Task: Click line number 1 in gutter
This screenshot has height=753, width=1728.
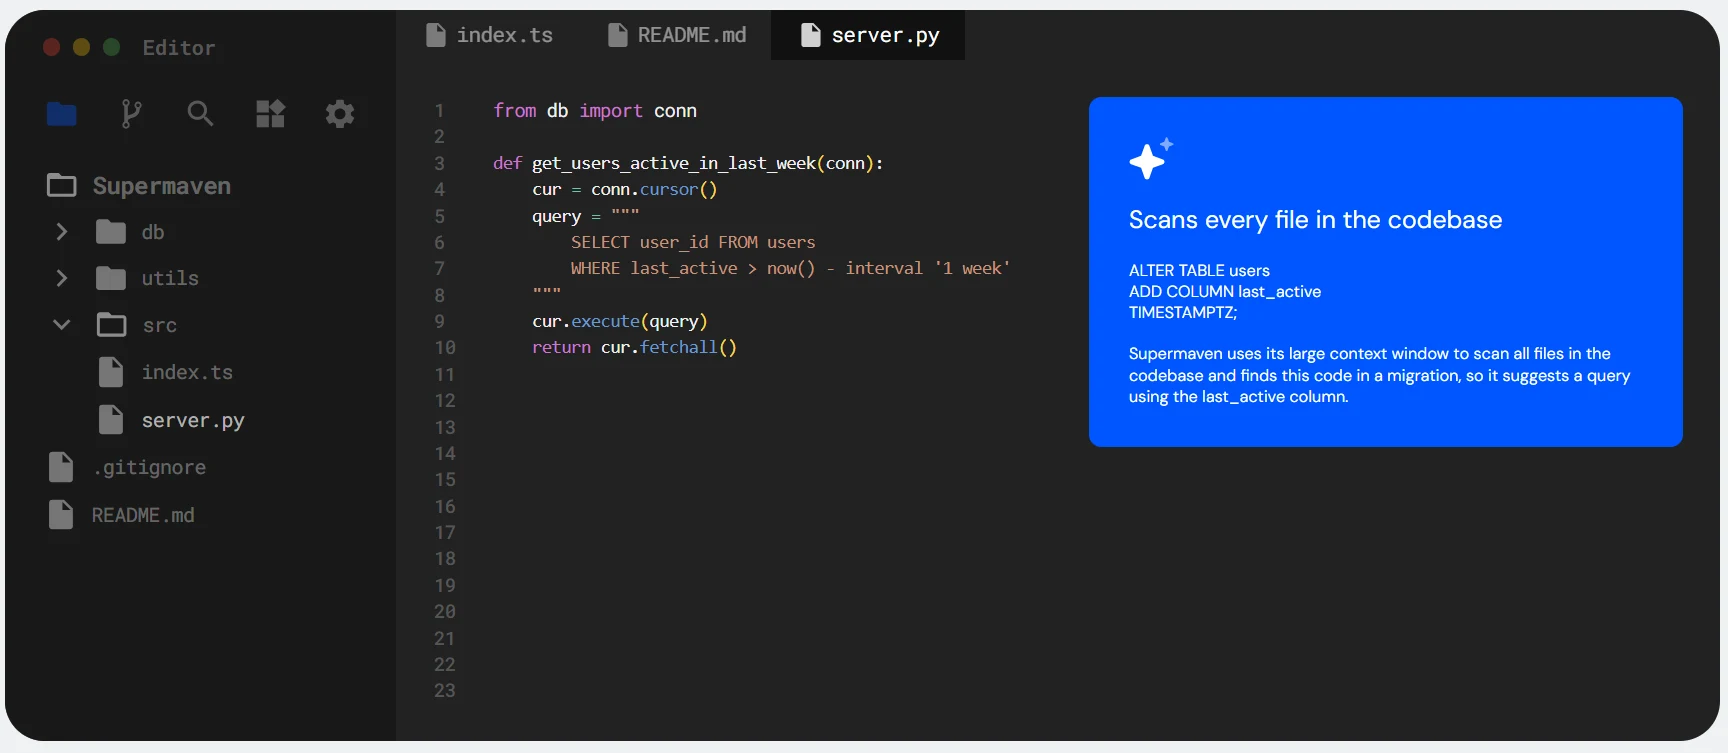Action: point(439,111)
